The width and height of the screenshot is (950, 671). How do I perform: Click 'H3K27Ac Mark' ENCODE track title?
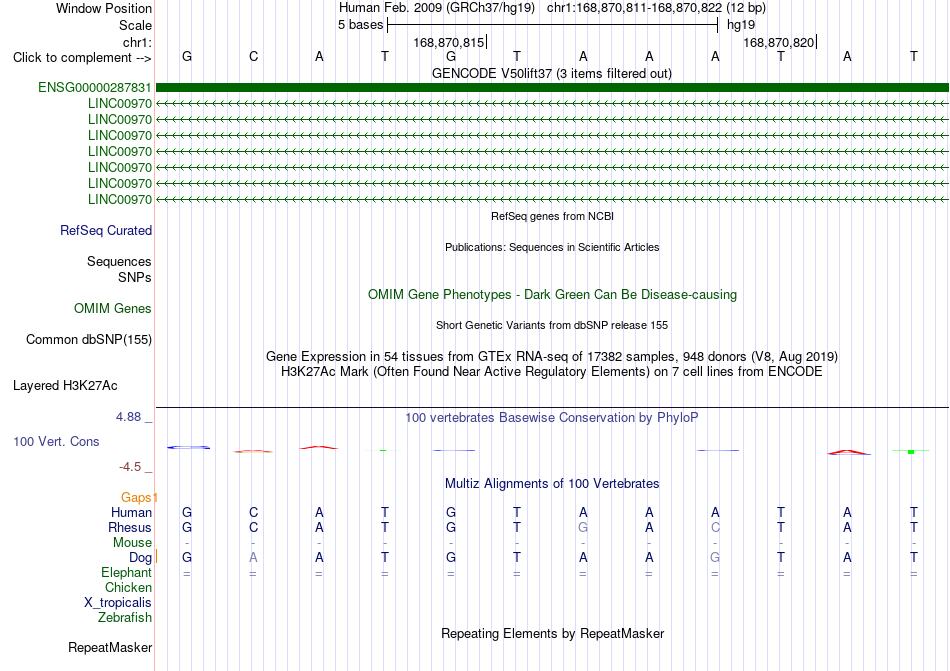tap(552, 371)
